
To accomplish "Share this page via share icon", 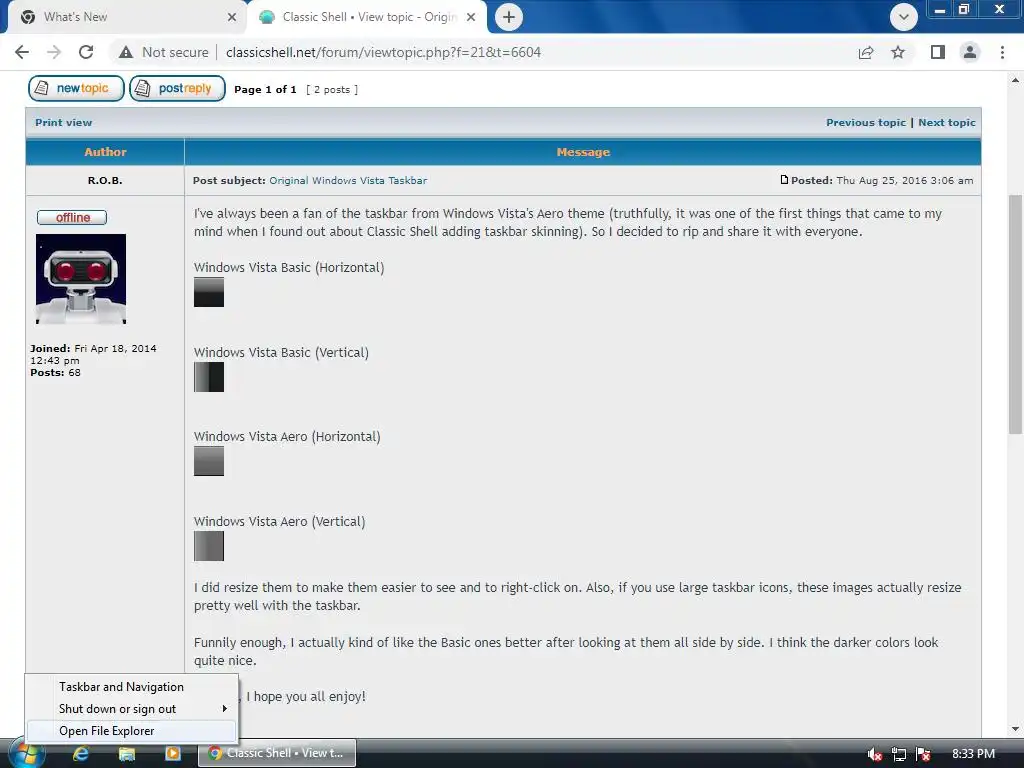I will point(866,52).
